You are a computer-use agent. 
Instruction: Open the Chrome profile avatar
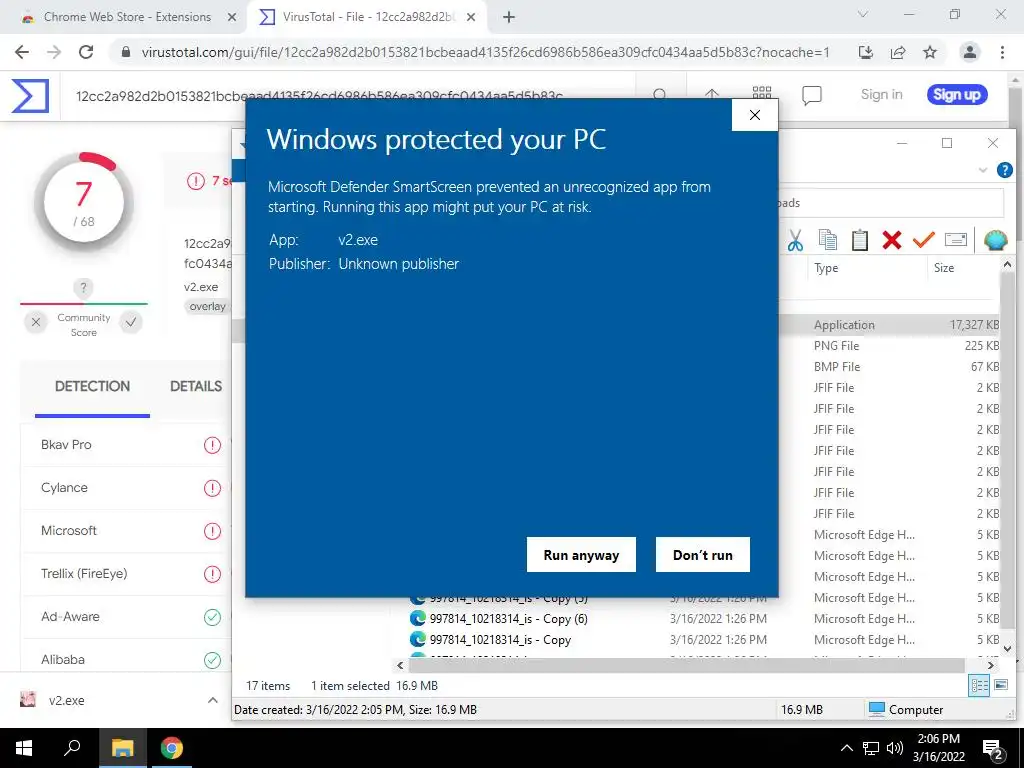970,52
